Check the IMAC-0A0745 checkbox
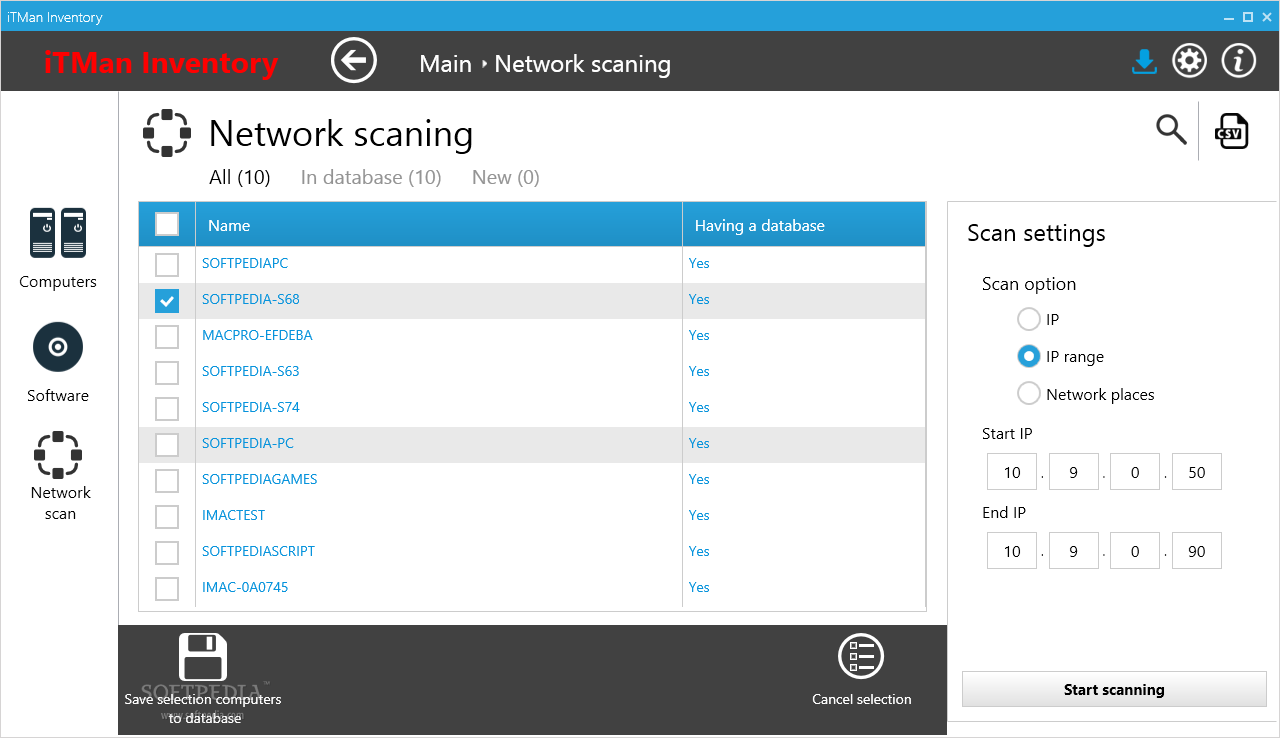The height and width of the screenshot is (738, 1280). [x=167, y=589]
